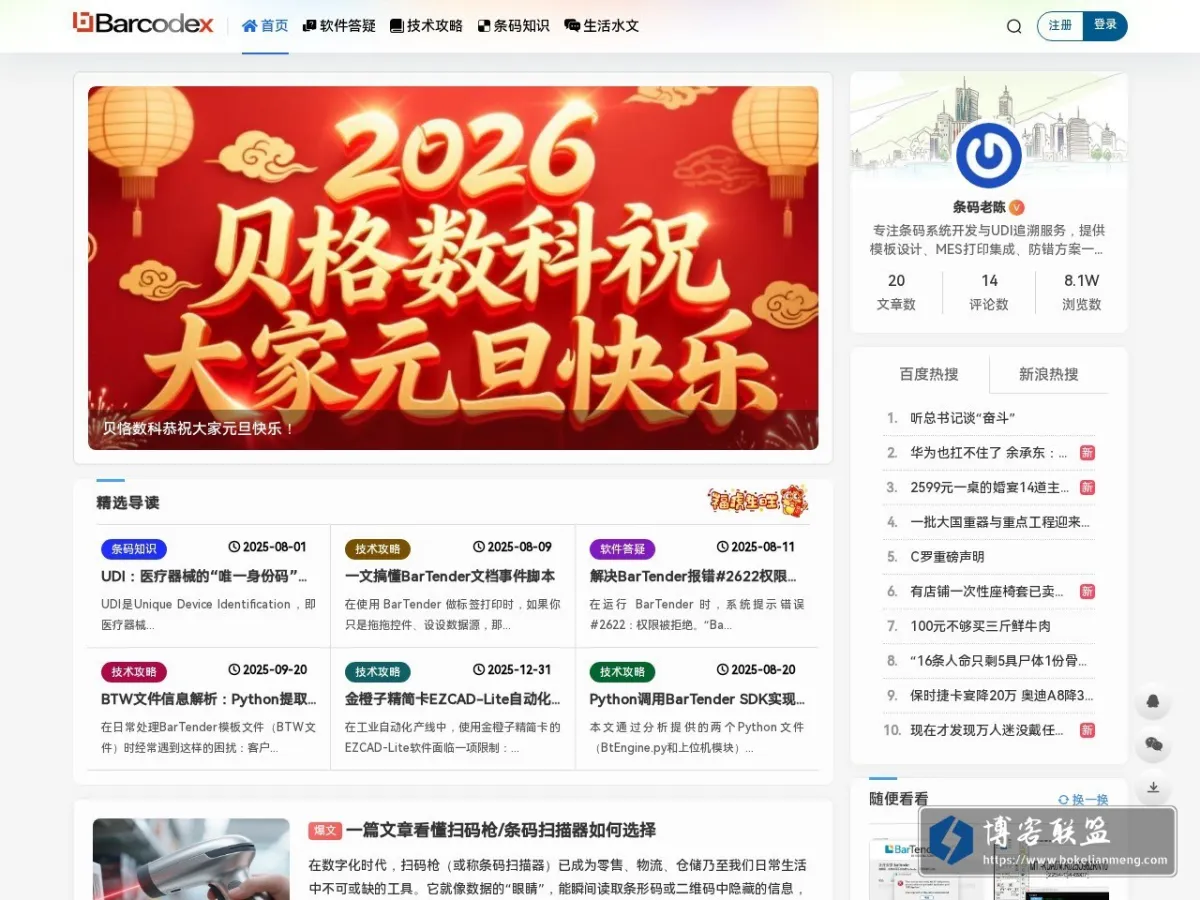Open hot search 华为也扛不住了 余承东
The image size is (1200, 900).
click(989, 453)
